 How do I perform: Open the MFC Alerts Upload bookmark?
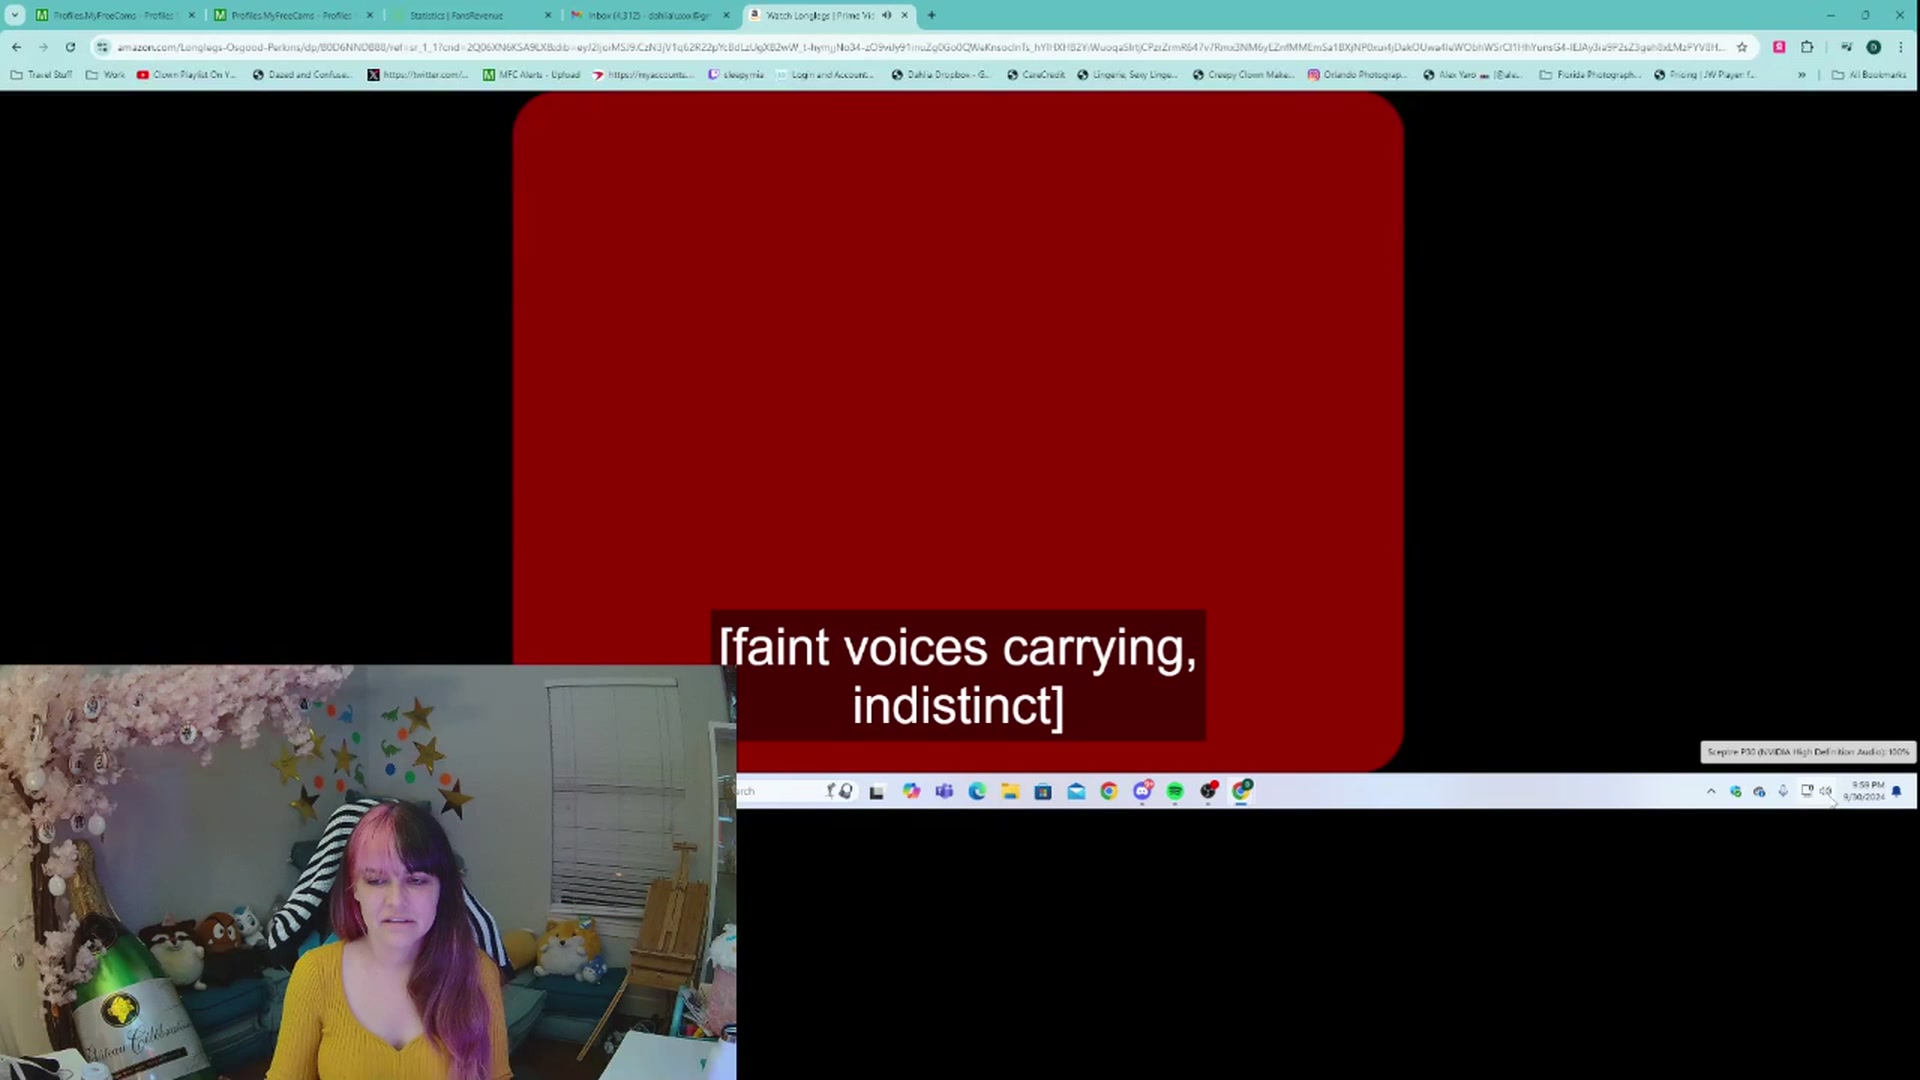click(x=531, y=75)
